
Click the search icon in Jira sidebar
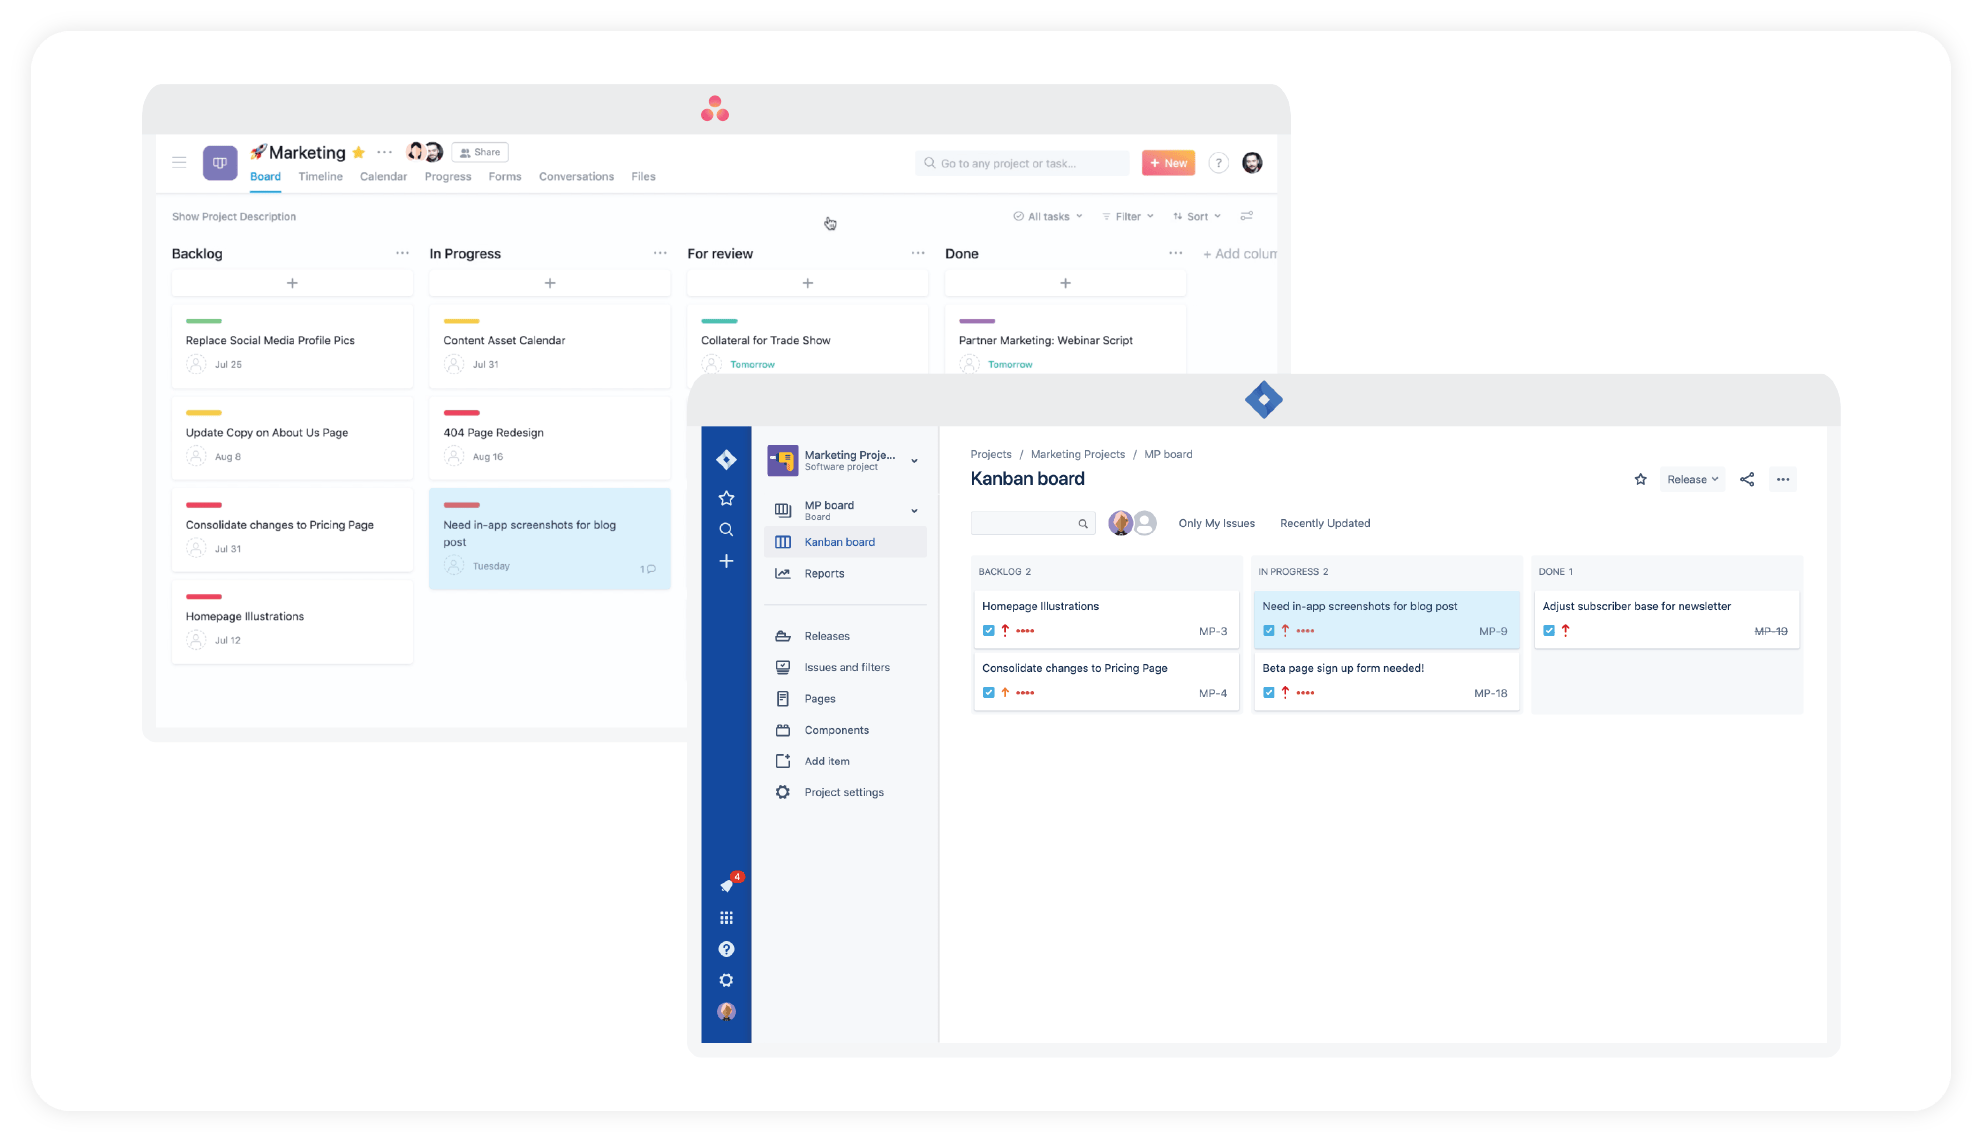pyautogui.click(x=726, y=530)
